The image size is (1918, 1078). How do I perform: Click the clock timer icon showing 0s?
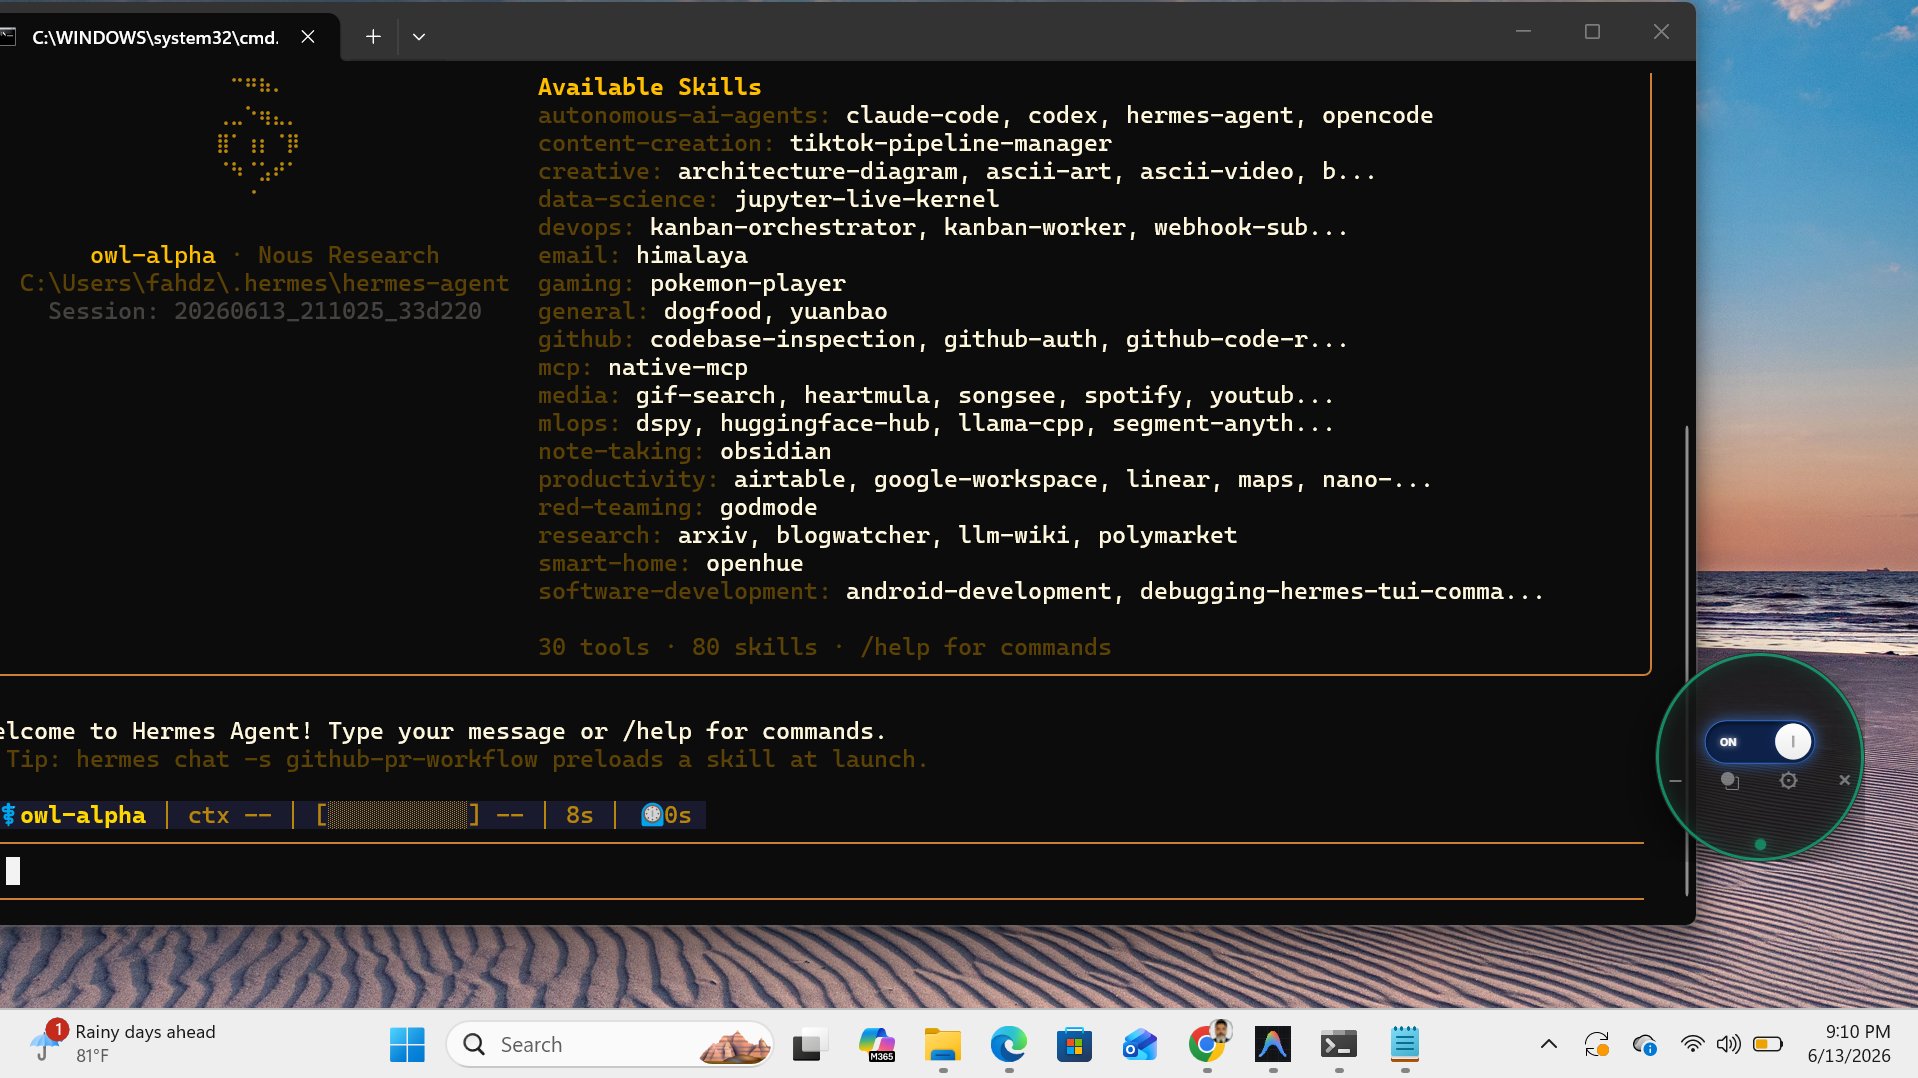point(652,815)
